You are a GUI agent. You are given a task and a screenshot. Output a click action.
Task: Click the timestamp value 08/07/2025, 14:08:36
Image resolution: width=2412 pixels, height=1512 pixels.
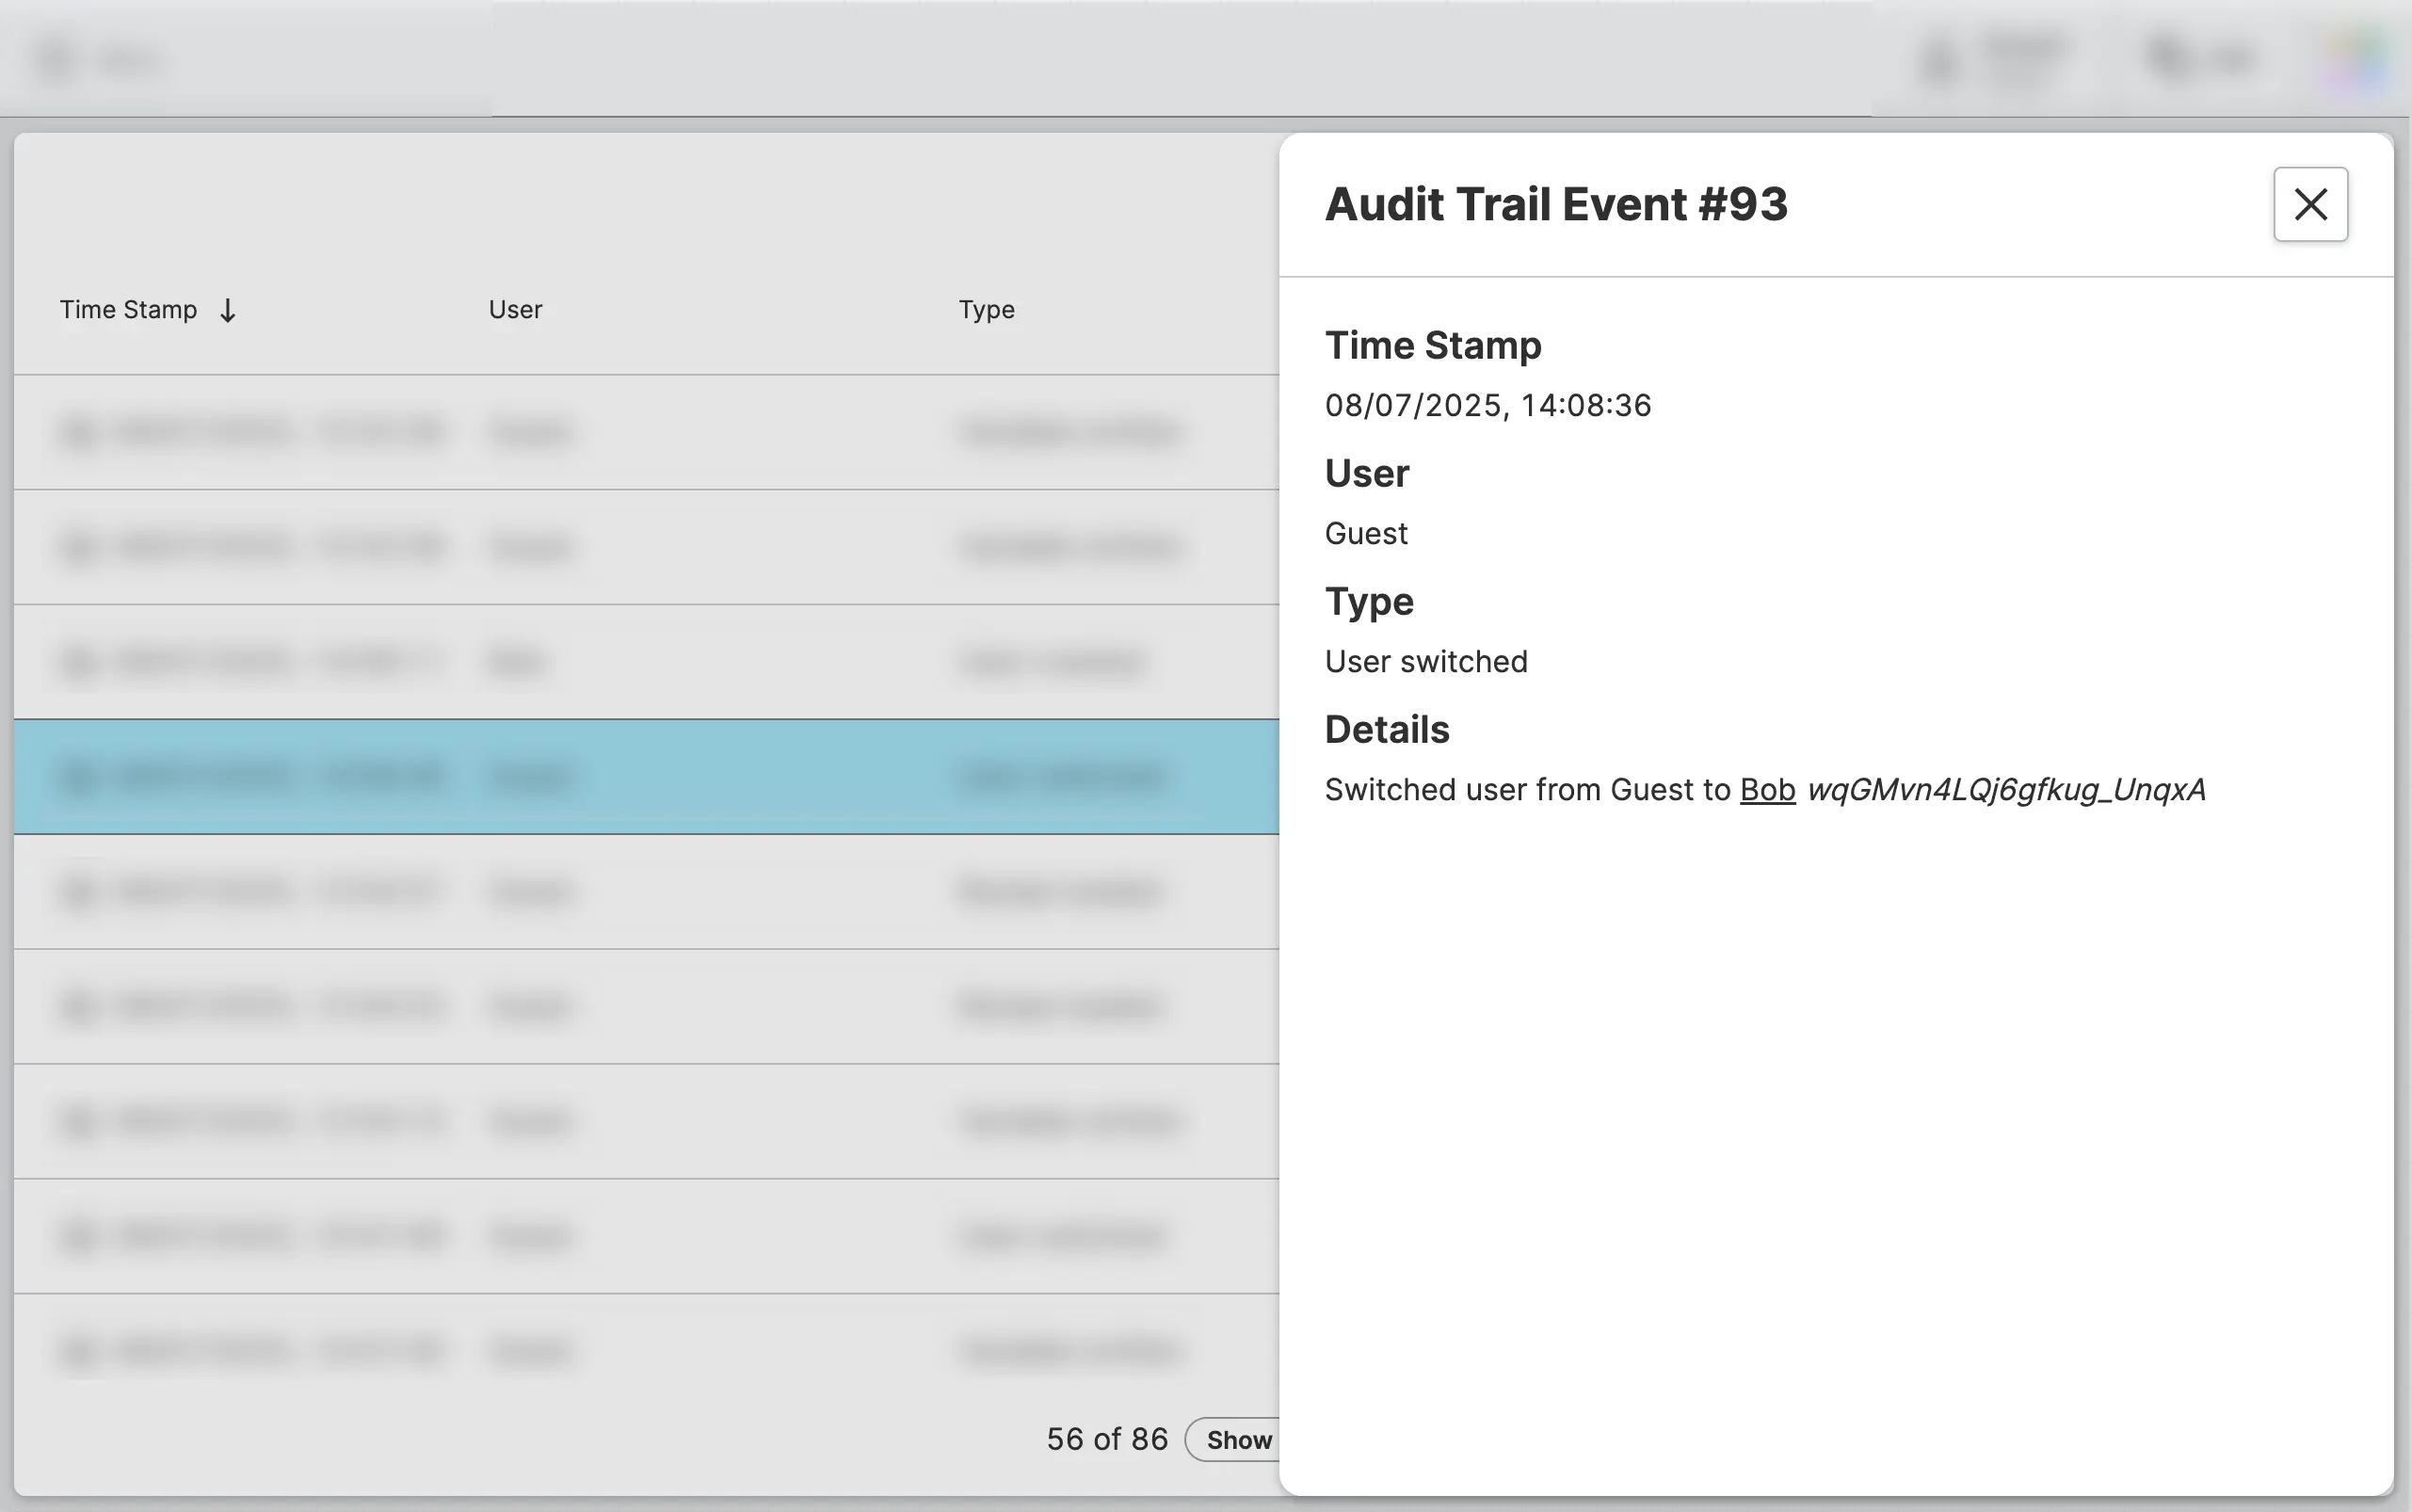click(1487, 406)
